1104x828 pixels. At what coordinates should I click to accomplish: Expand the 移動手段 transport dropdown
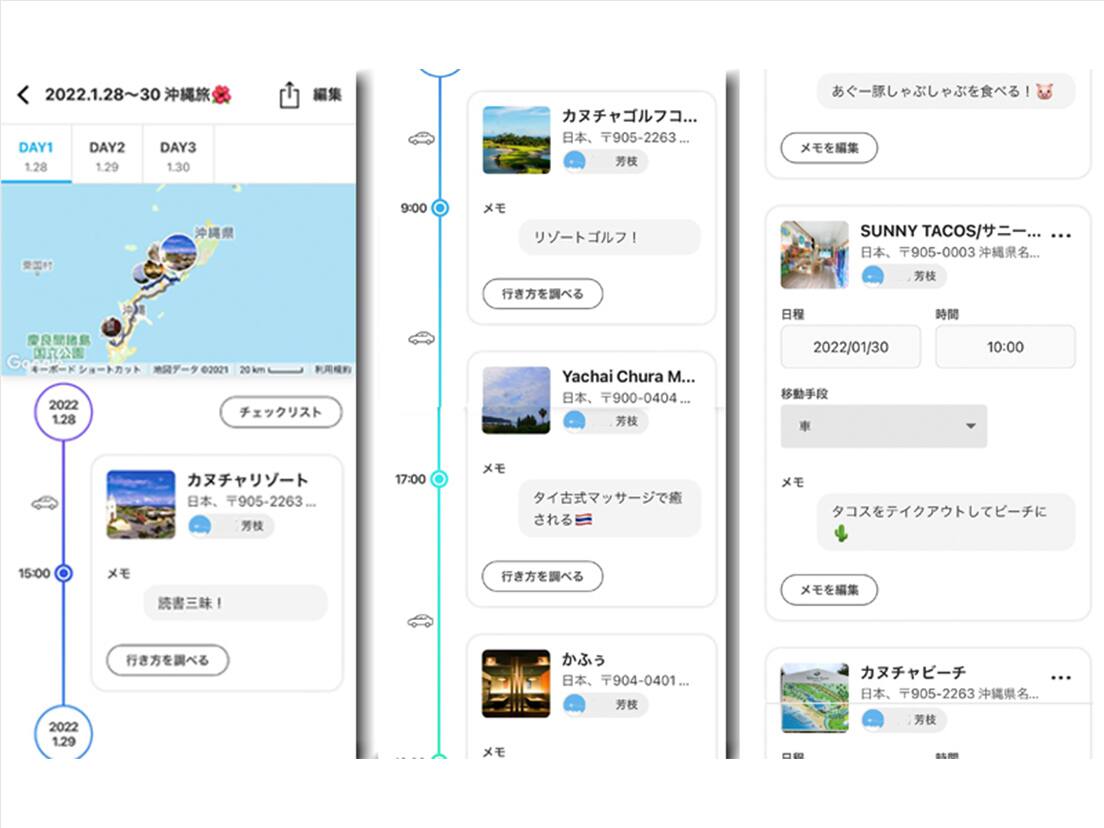(883, 426)
